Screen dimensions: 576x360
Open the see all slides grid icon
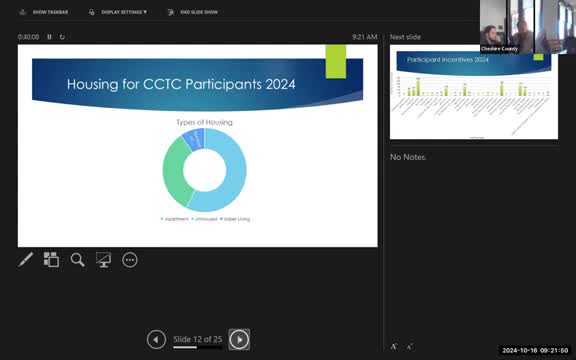pyautogui.click(x=51, y=260)
